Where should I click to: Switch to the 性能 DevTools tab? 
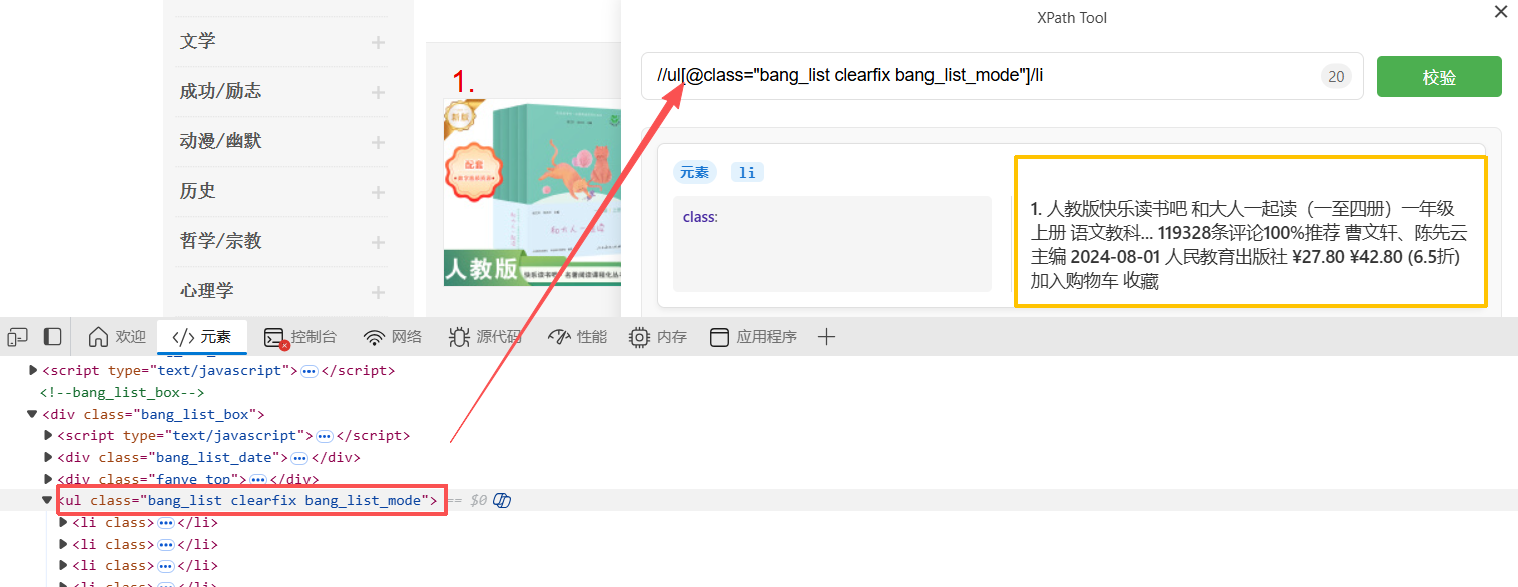tap(577, 337)
